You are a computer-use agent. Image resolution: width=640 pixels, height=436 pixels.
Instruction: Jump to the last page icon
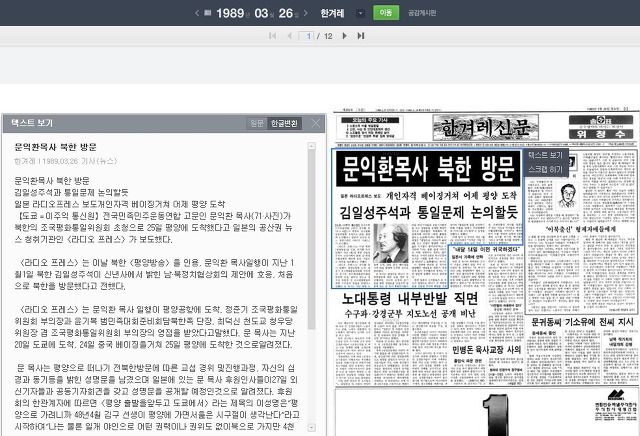tap(361, 36)
